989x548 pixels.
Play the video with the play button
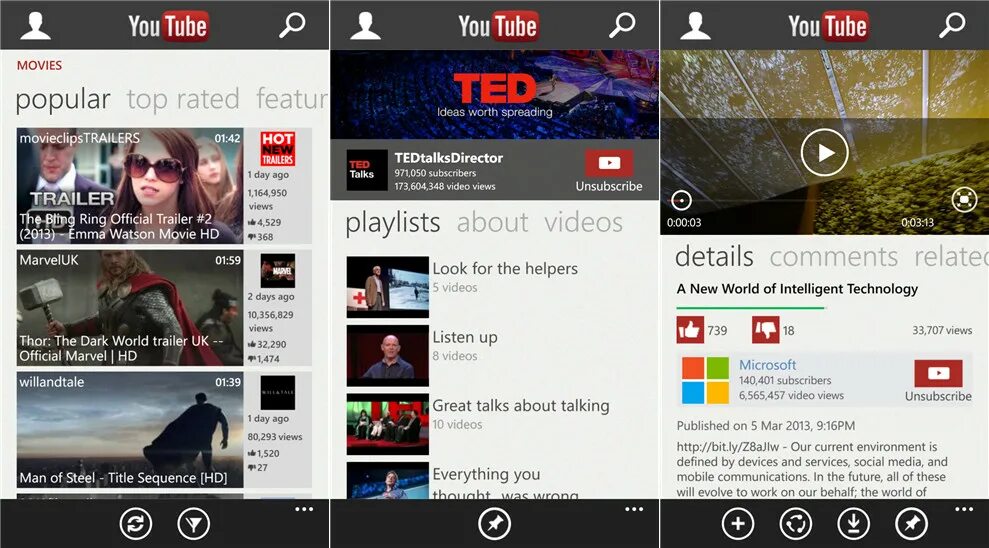(824, 153)
